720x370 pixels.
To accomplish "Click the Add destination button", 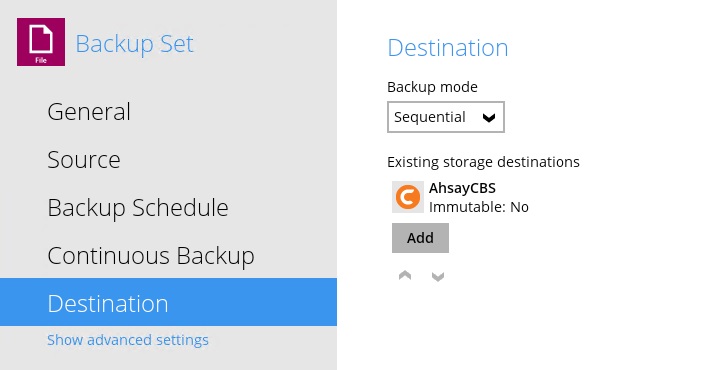I will tap(420, 238).
